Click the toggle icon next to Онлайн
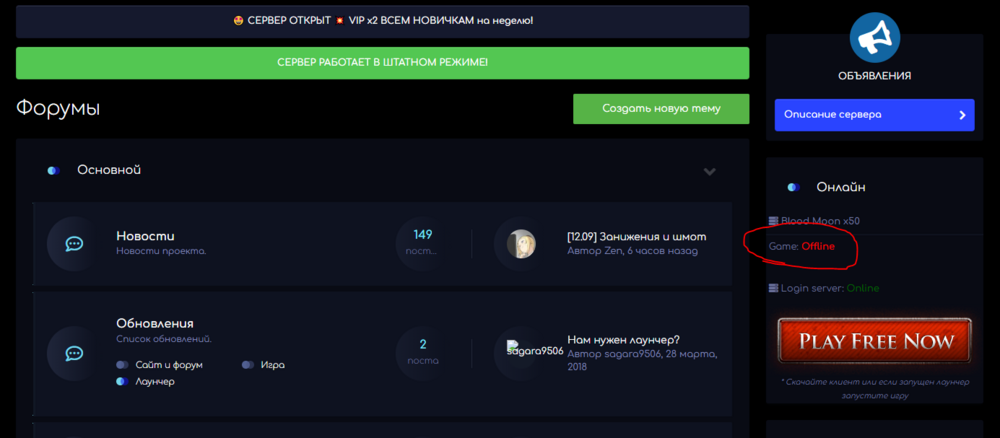1000x438 pixels. tap(793, 187)
